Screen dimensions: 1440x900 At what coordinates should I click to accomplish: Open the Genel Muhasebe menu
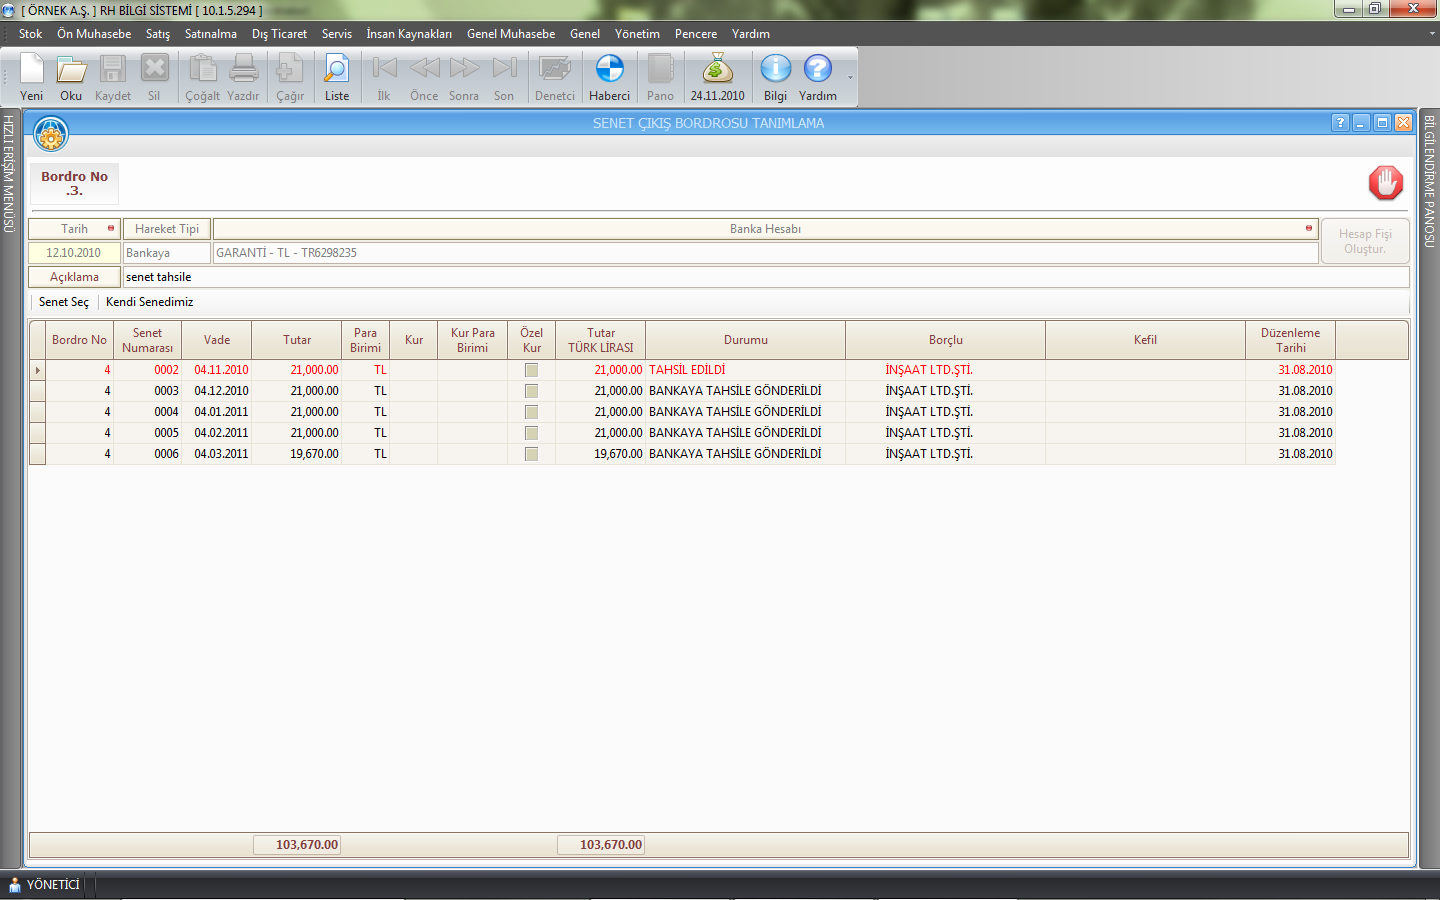click(x=510, y=34)
